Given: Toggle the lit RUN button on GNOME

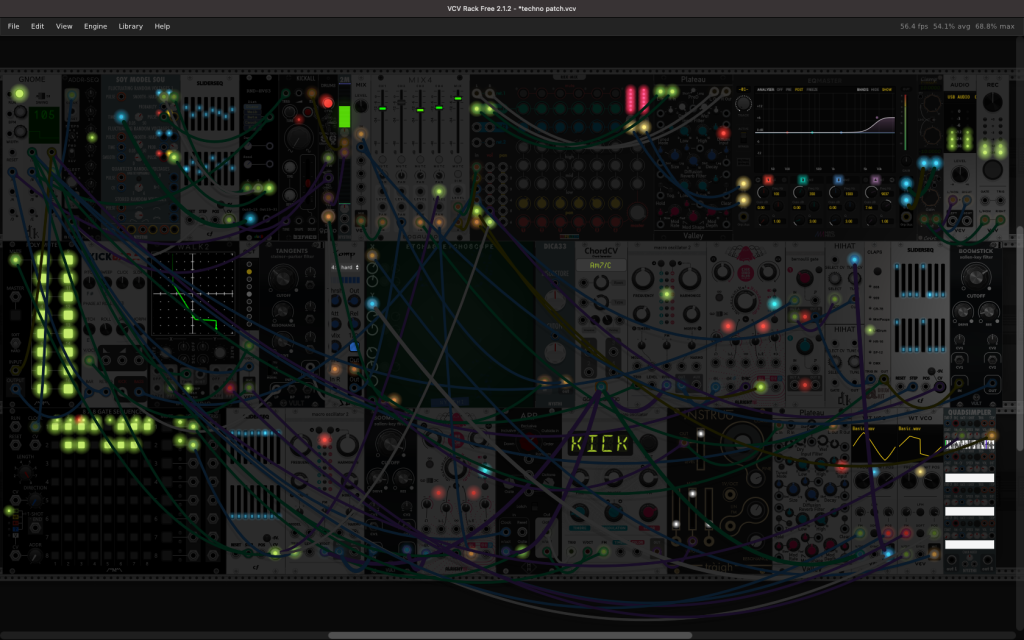Looking at the screenshot, I should pos(20,94).
